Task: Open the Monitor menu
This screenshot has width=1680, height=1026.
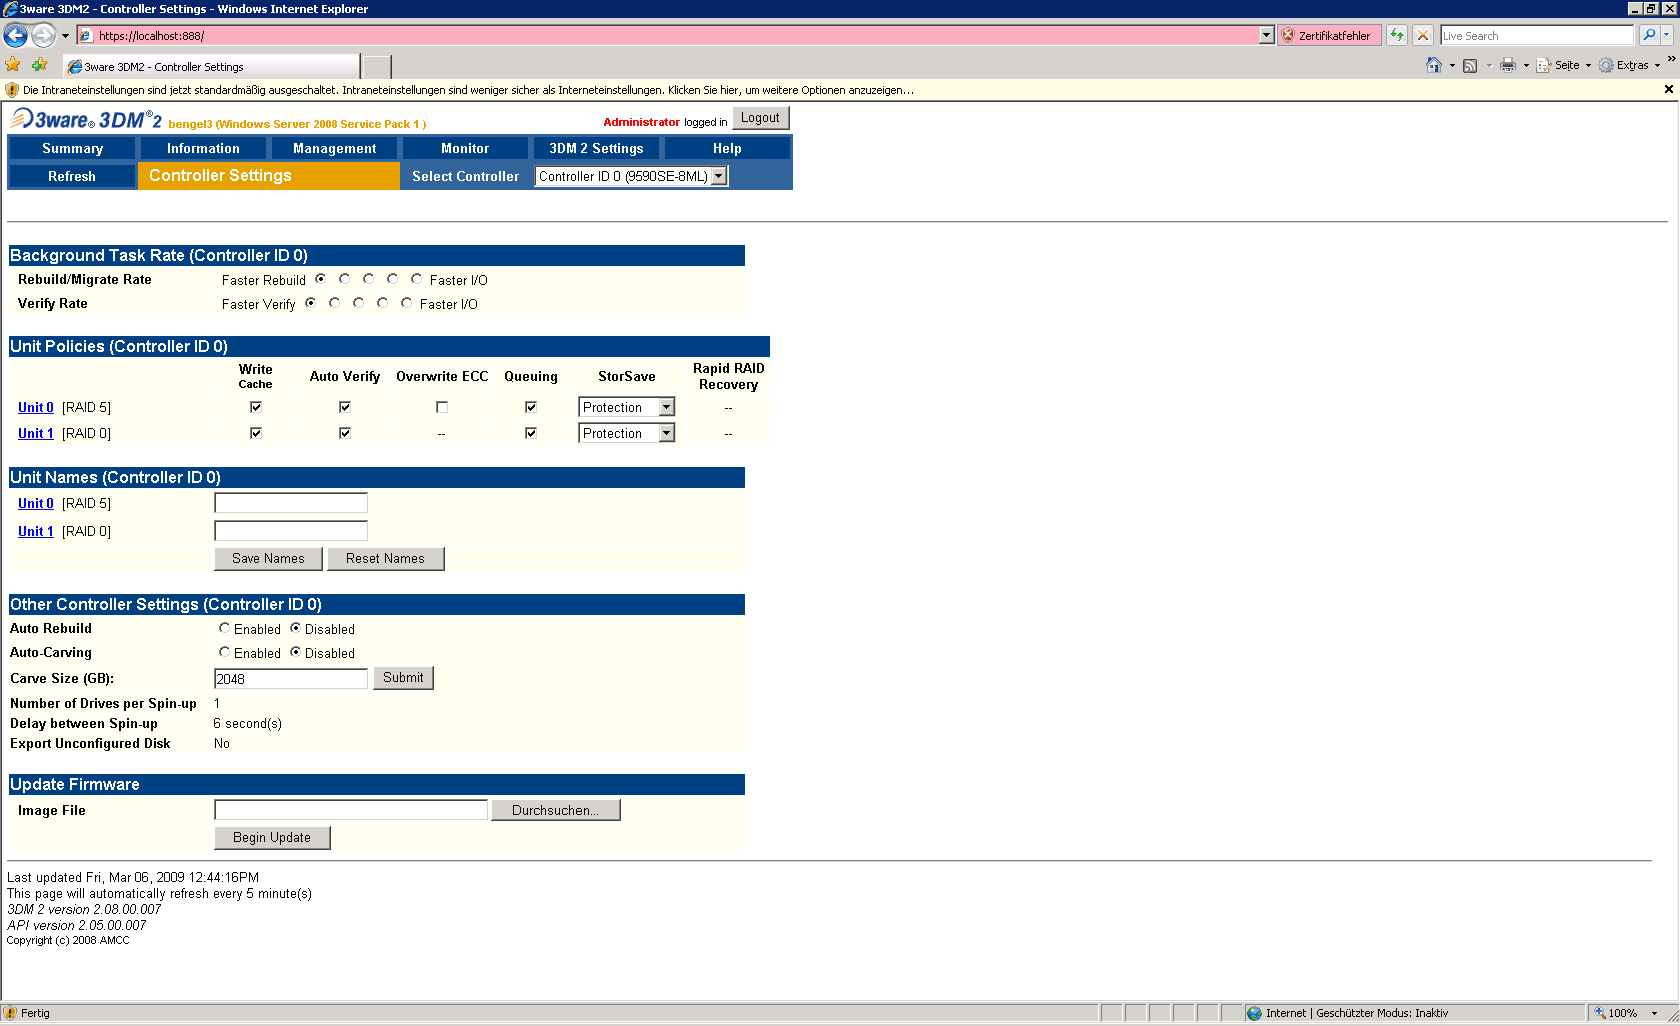Action: [465, 148]
